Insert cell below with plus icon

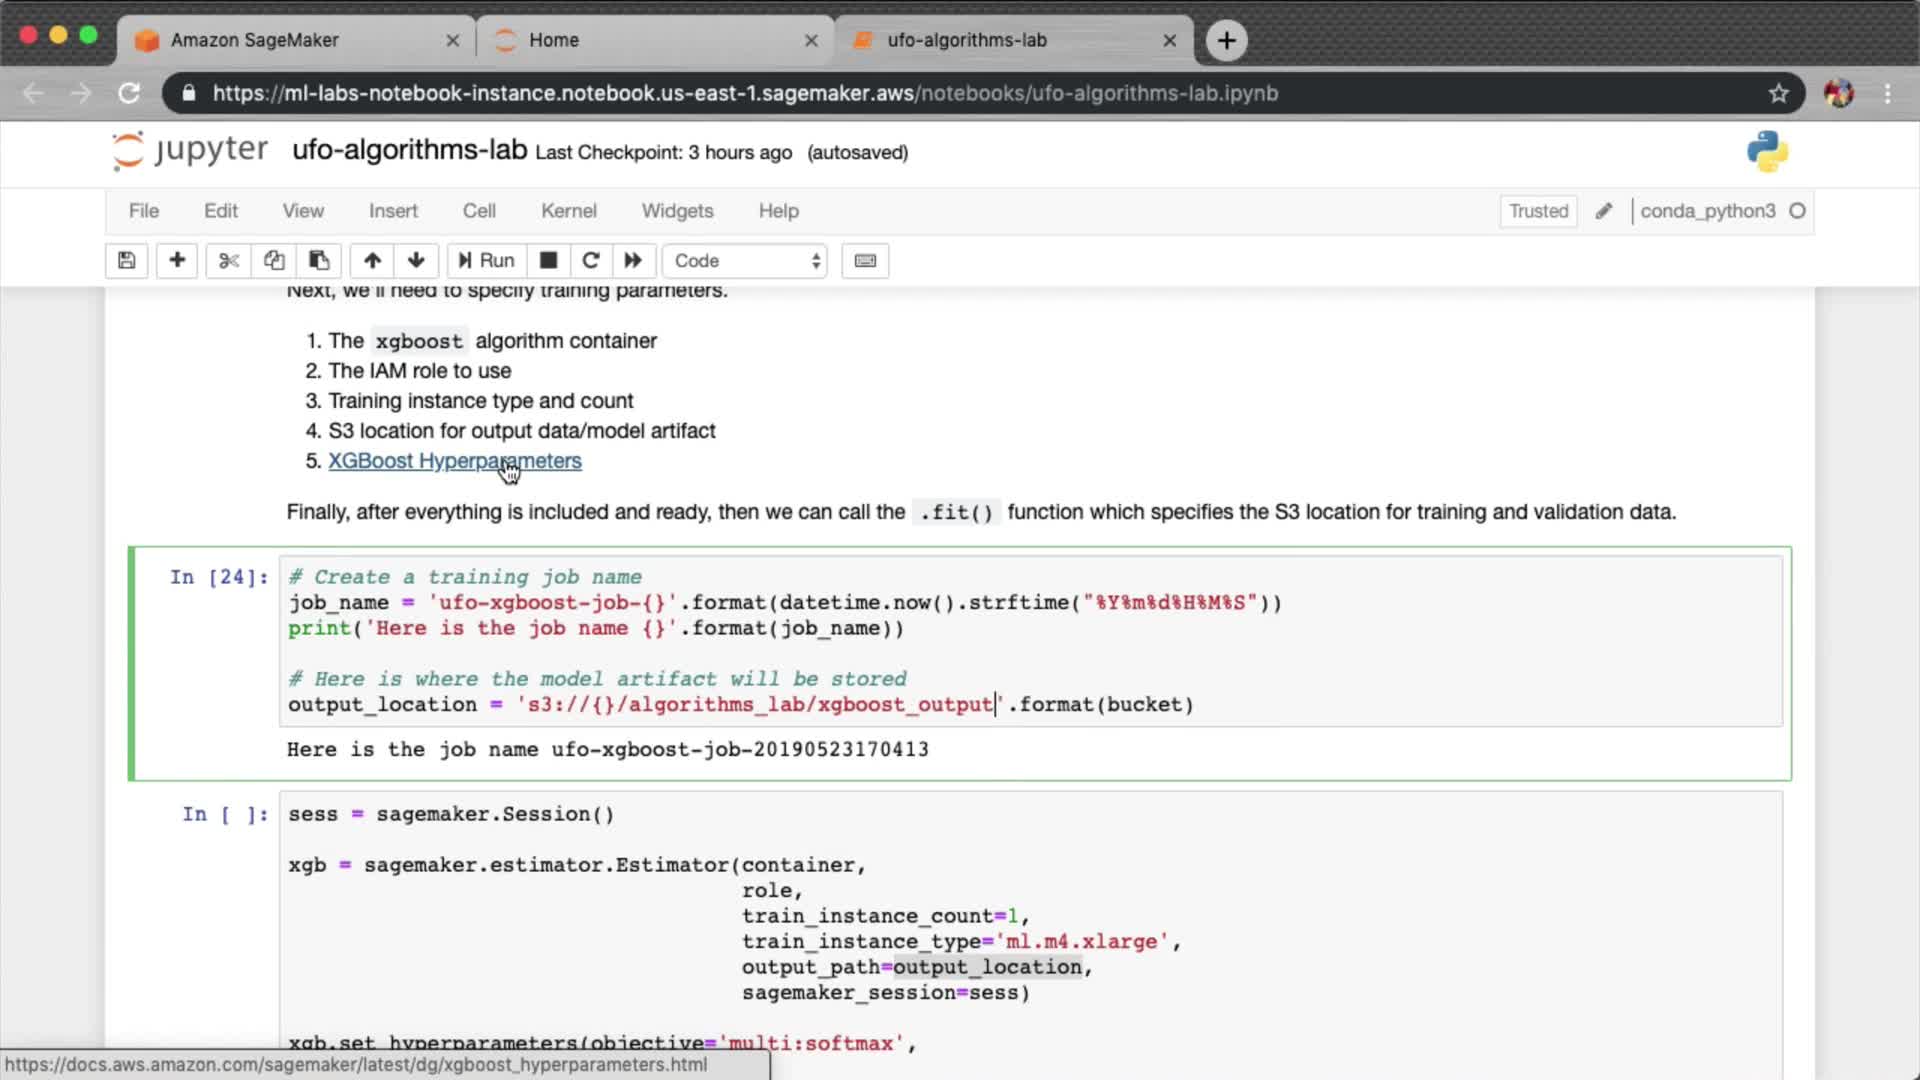coord(177,261)
